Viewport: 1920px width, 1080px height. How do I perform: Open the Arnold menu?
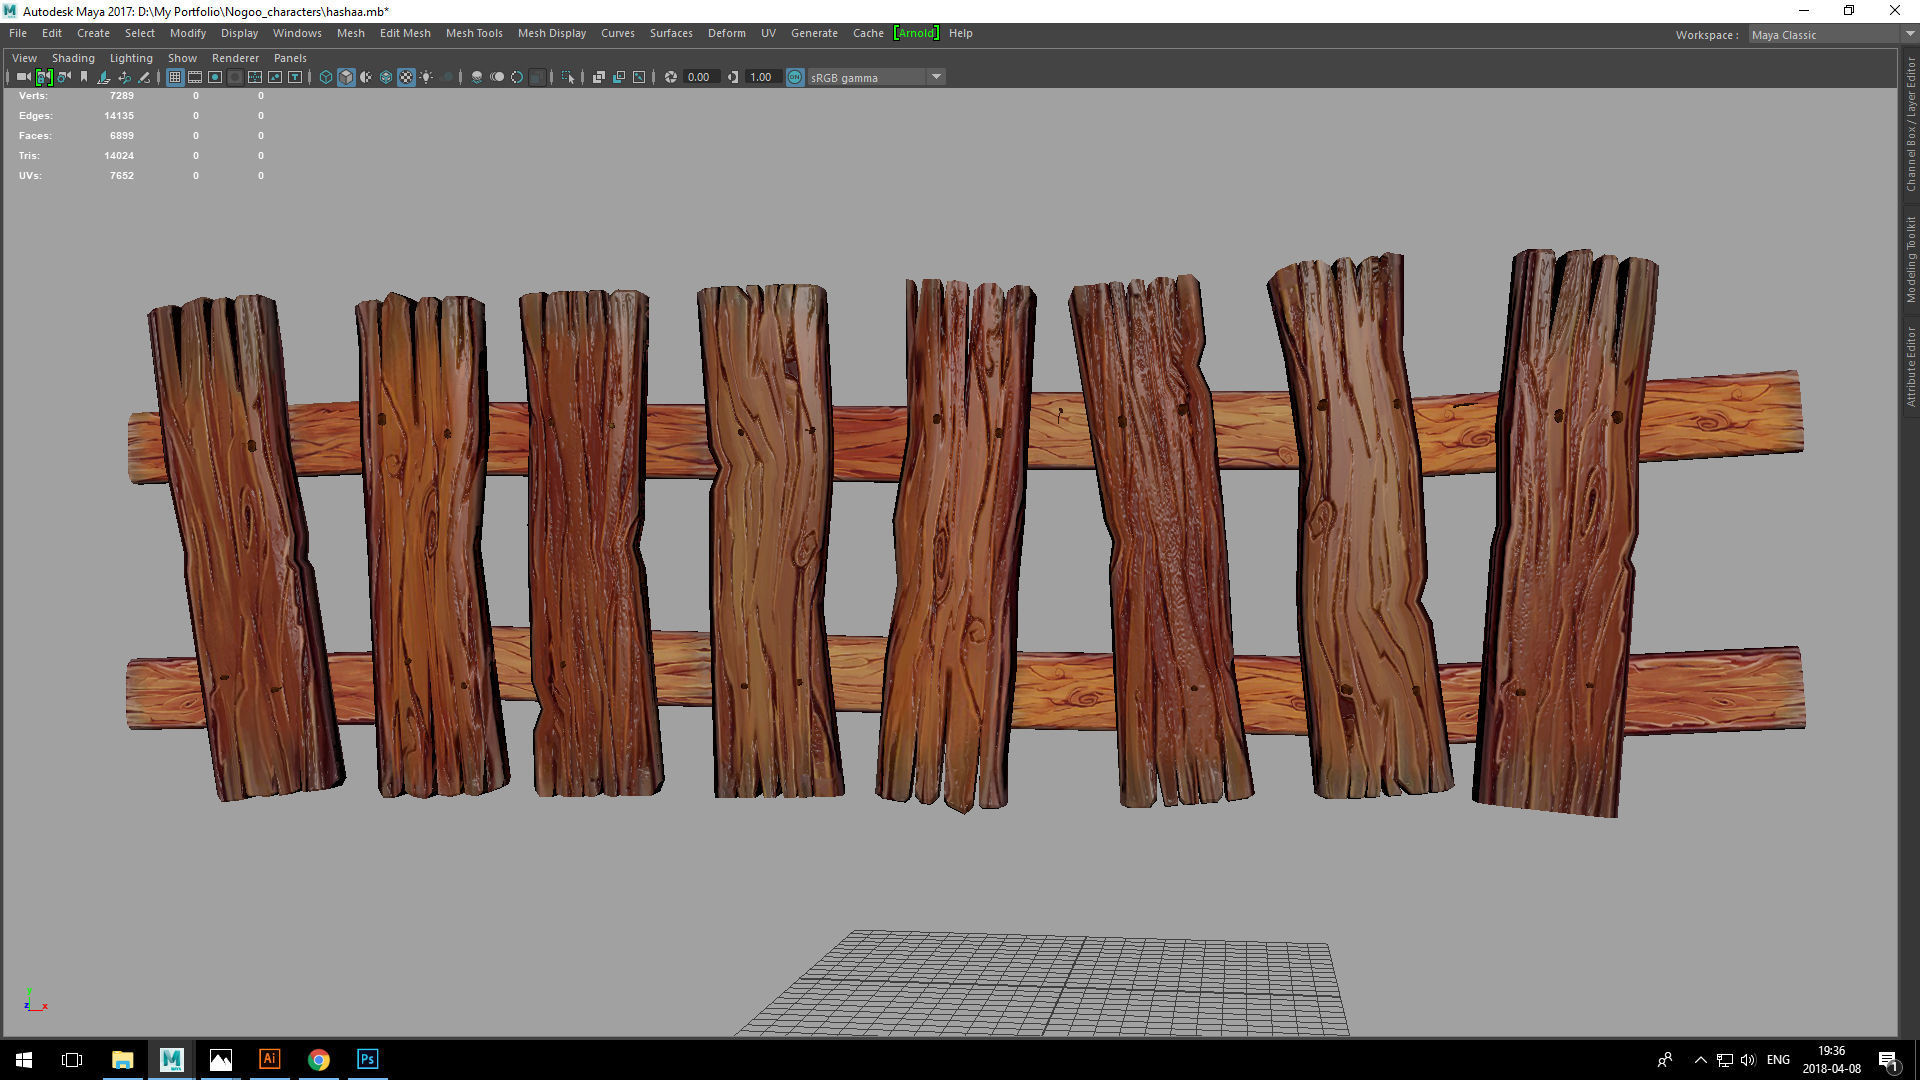pos(916,33)
